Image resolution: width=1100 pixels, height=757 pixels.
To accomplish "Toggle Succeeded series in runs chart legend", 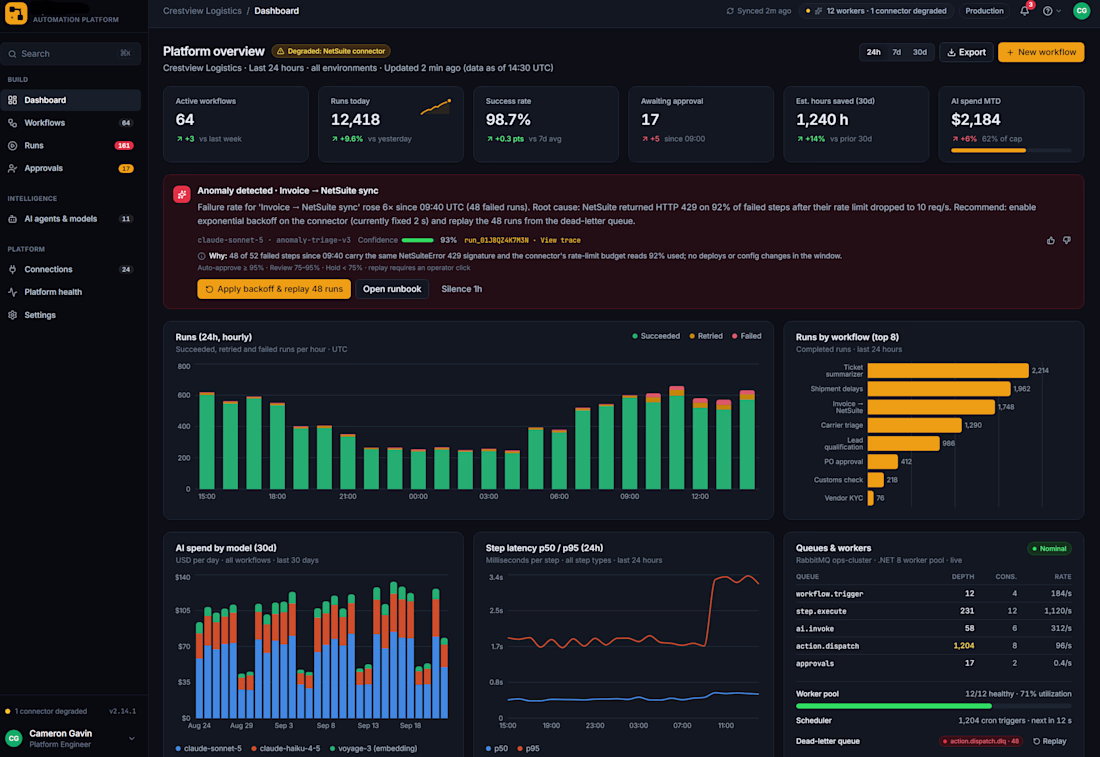I will point(656,336).
